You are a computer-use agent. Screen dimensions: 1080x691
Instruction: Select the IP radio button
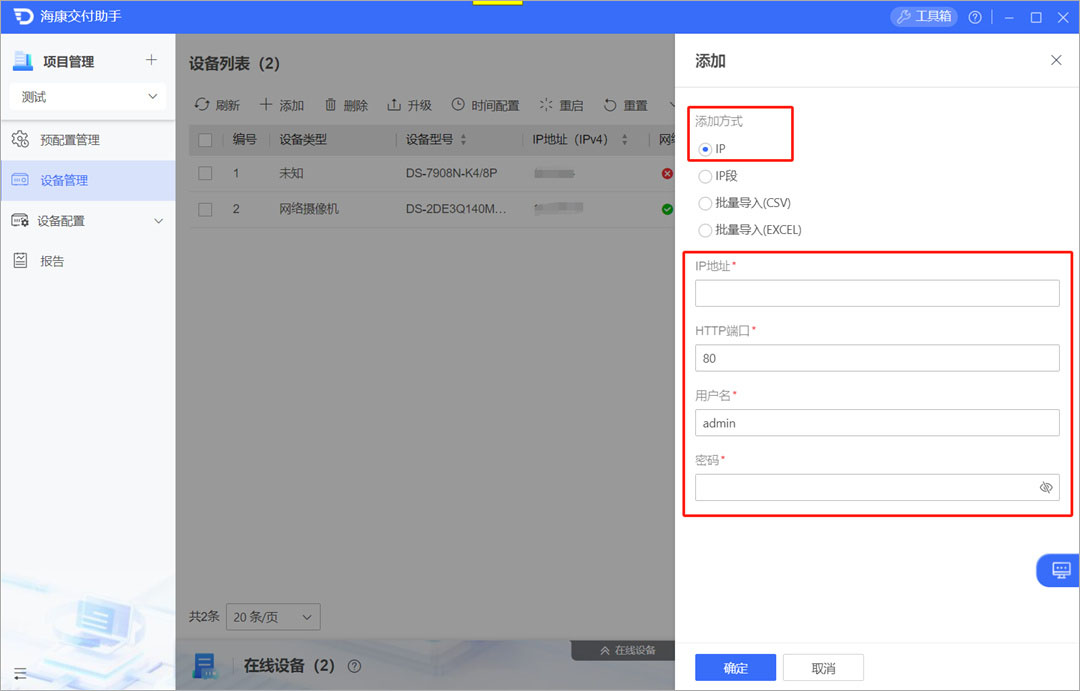(705, 149)
